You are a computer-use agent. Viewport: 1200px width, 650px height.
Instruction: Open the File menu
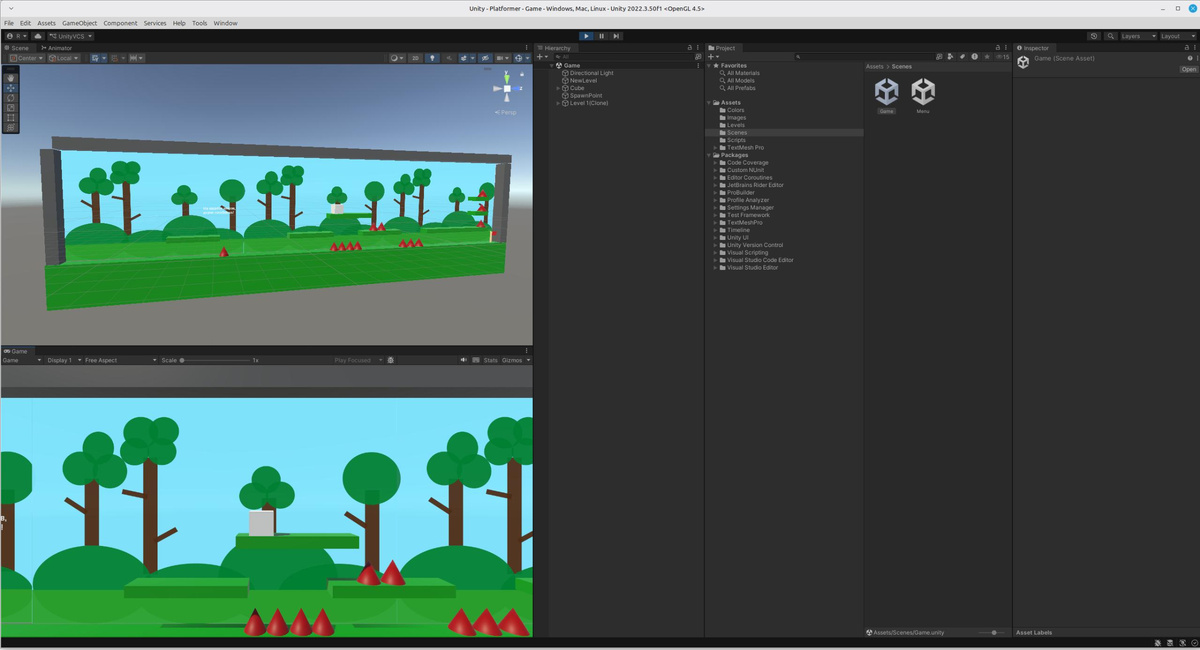click(9, 23)
